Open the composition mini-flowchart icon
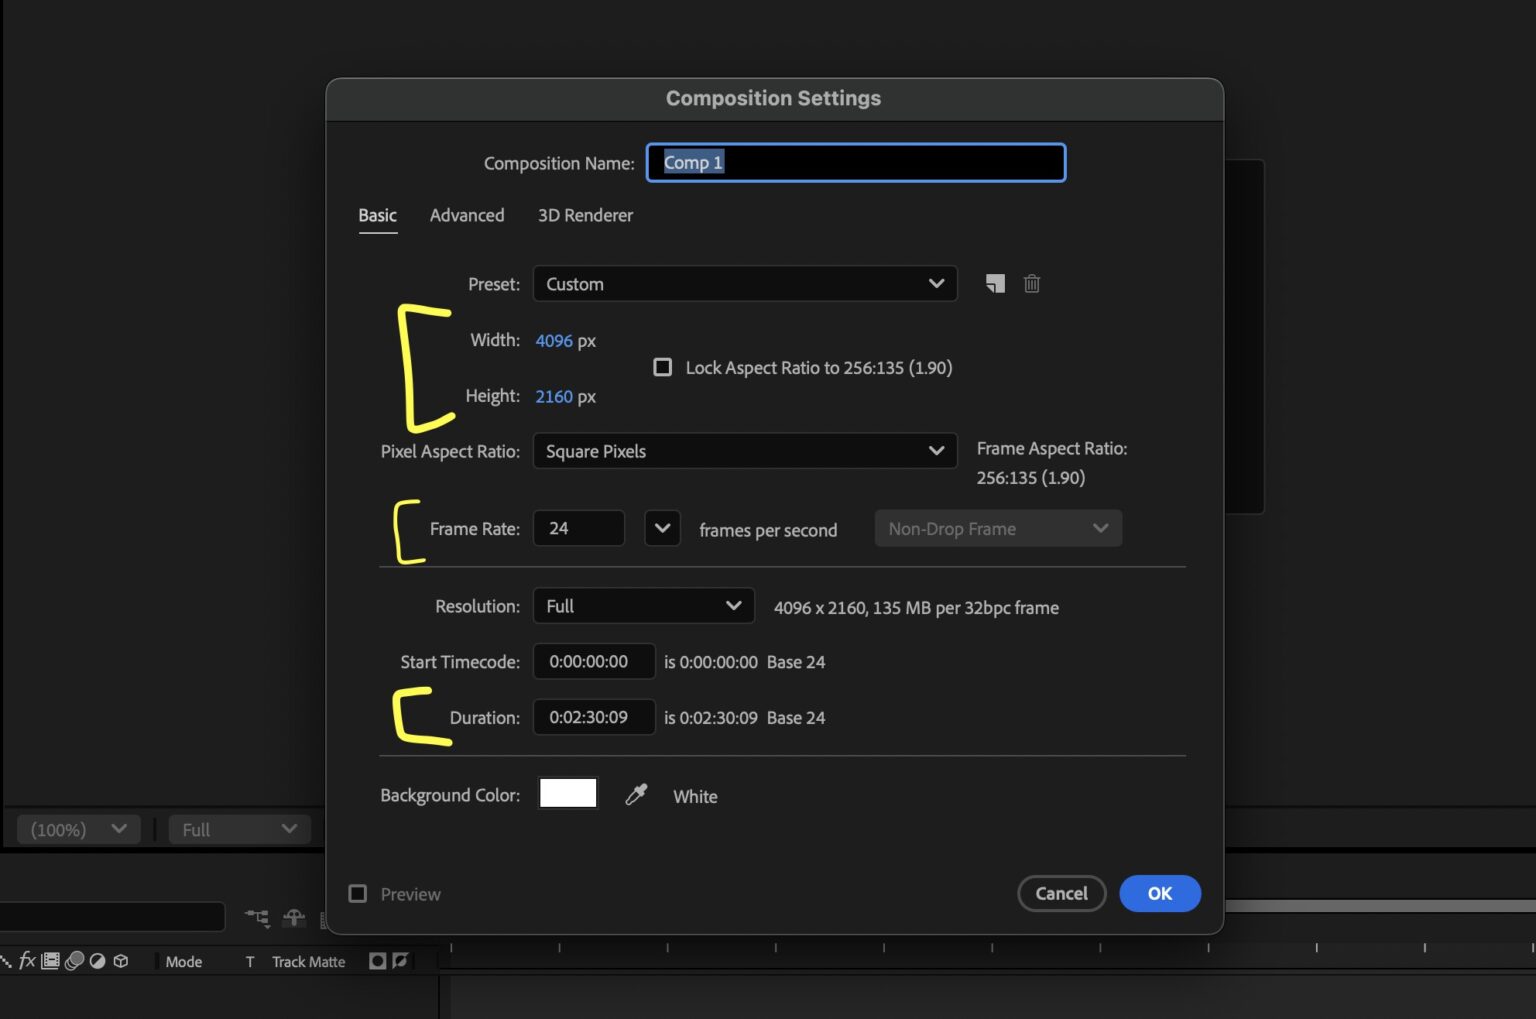The height and width of the screenshot is (1019, 1536). click(258, 917)
